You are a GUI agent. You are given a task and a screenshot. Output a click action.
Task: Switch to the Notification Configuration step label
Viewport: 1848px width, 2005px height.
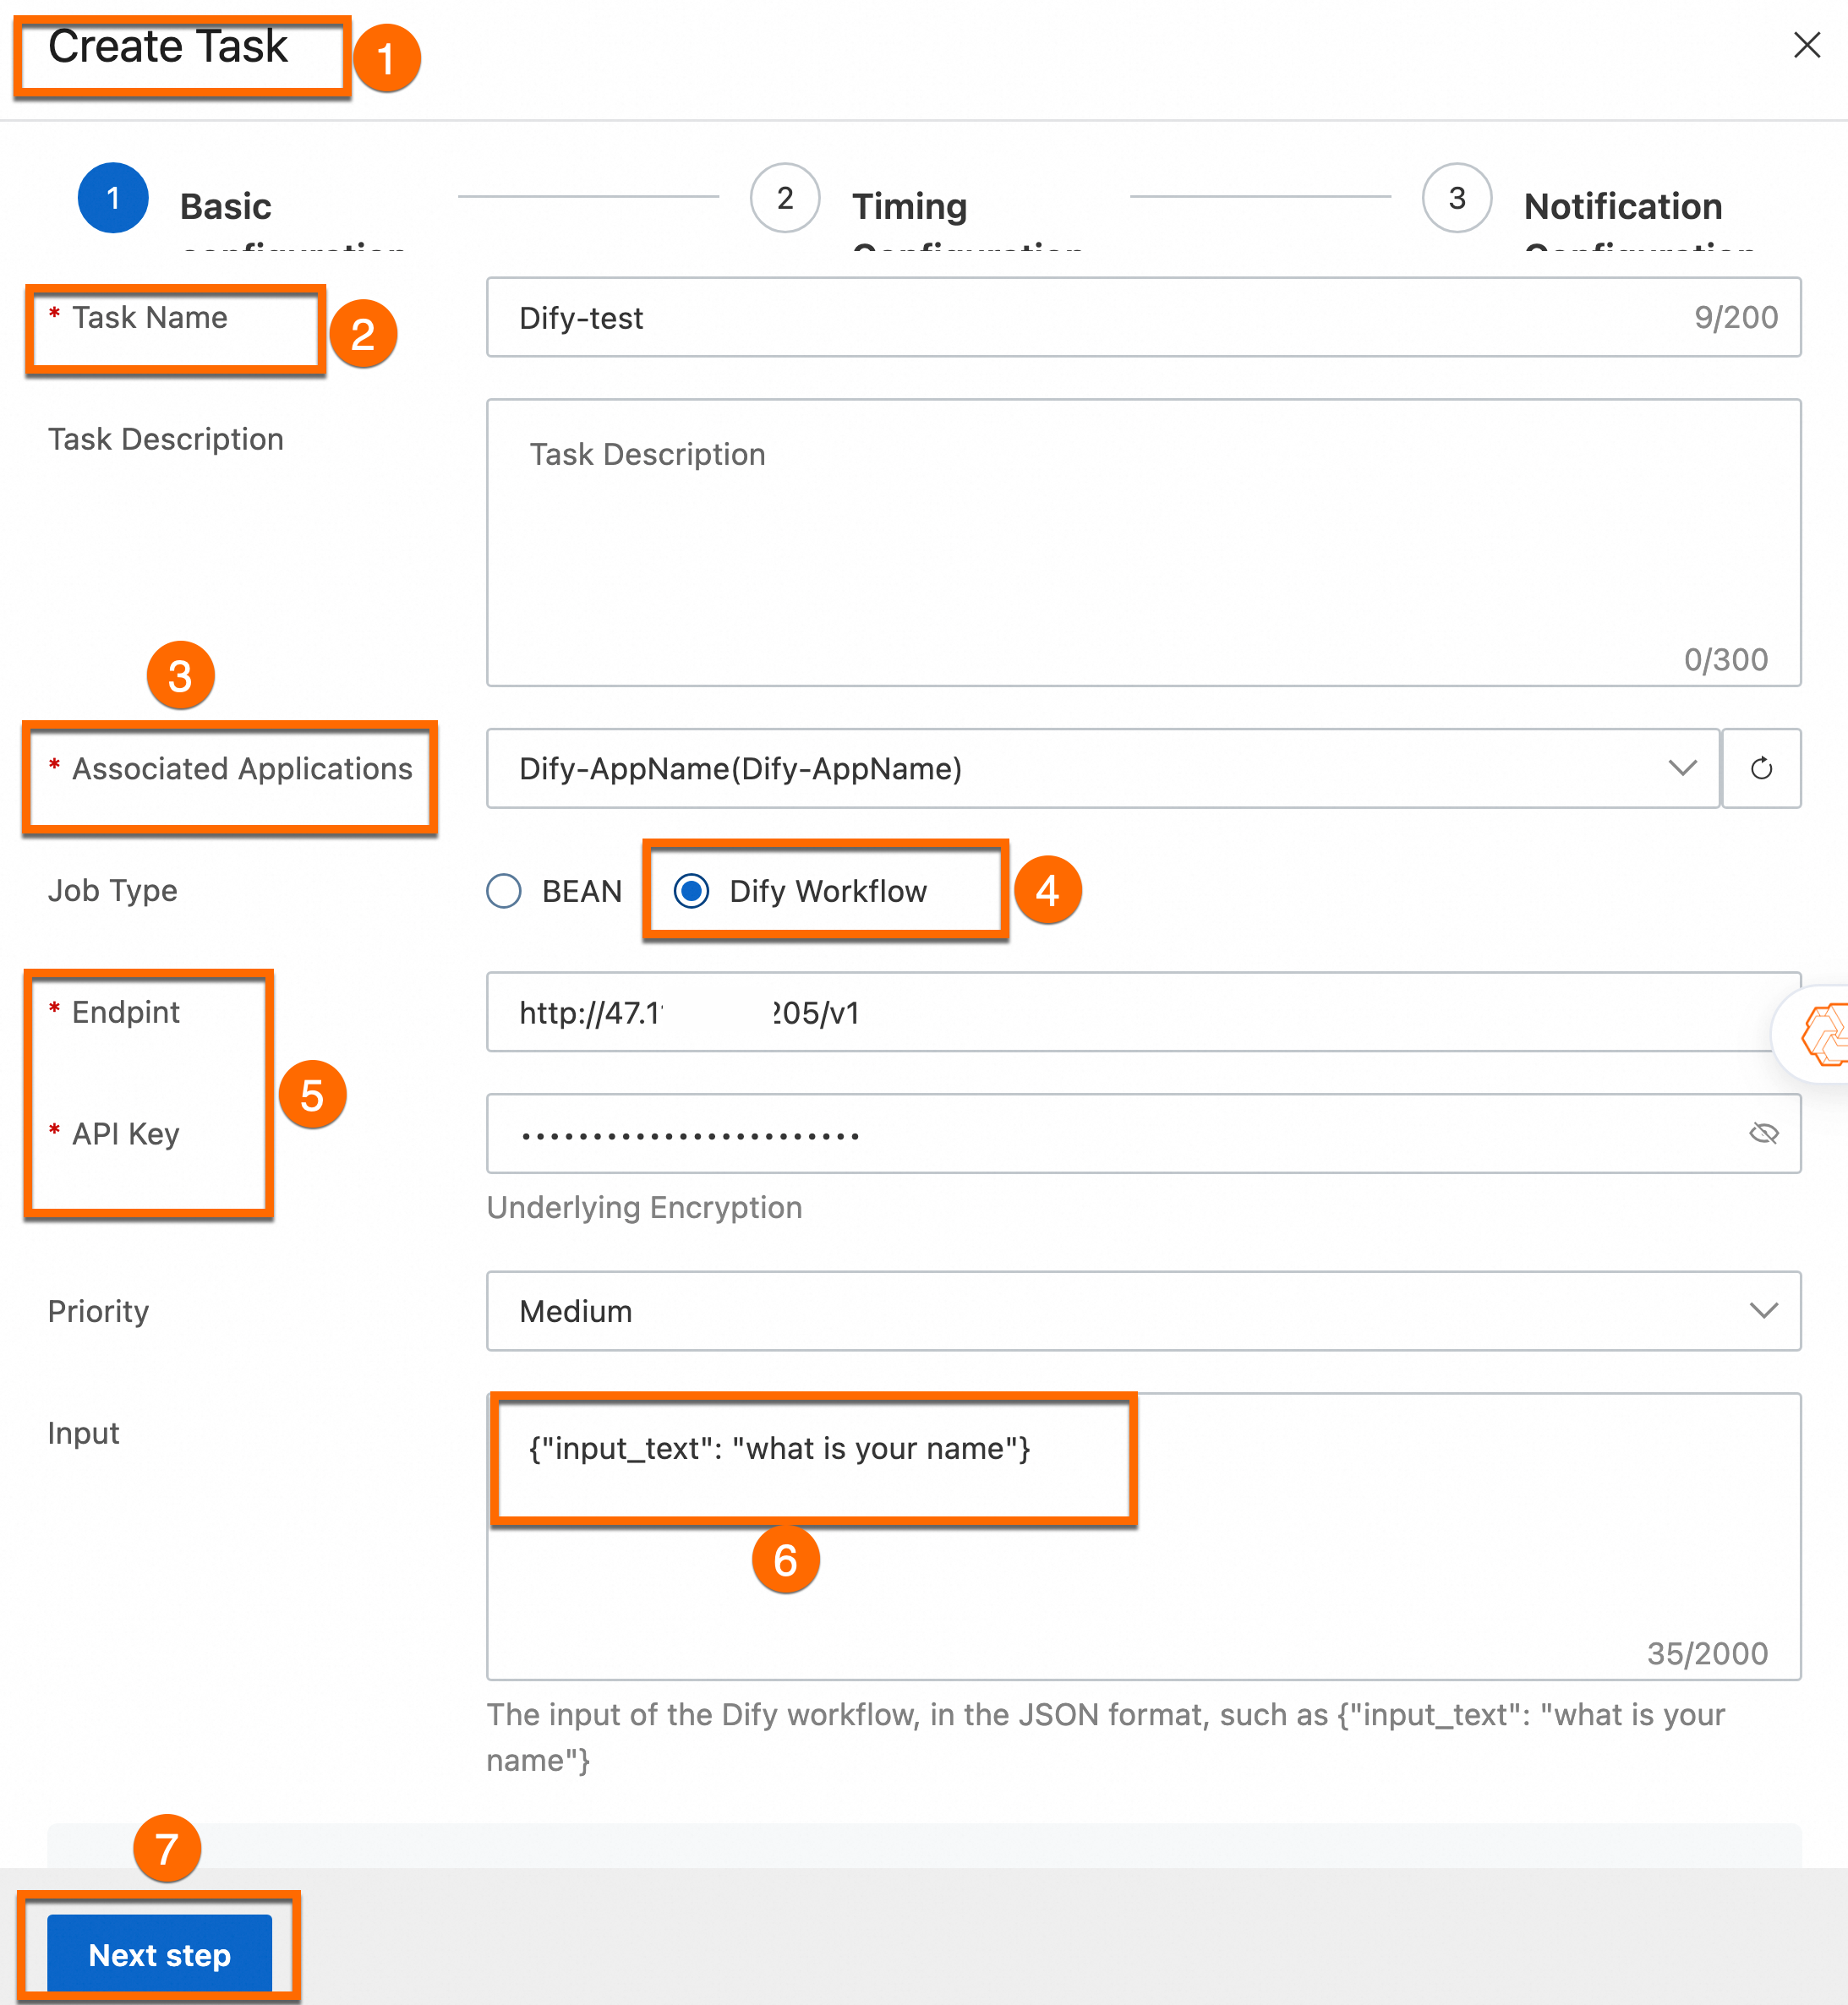pyautogui.click(x=1622, y=207)
